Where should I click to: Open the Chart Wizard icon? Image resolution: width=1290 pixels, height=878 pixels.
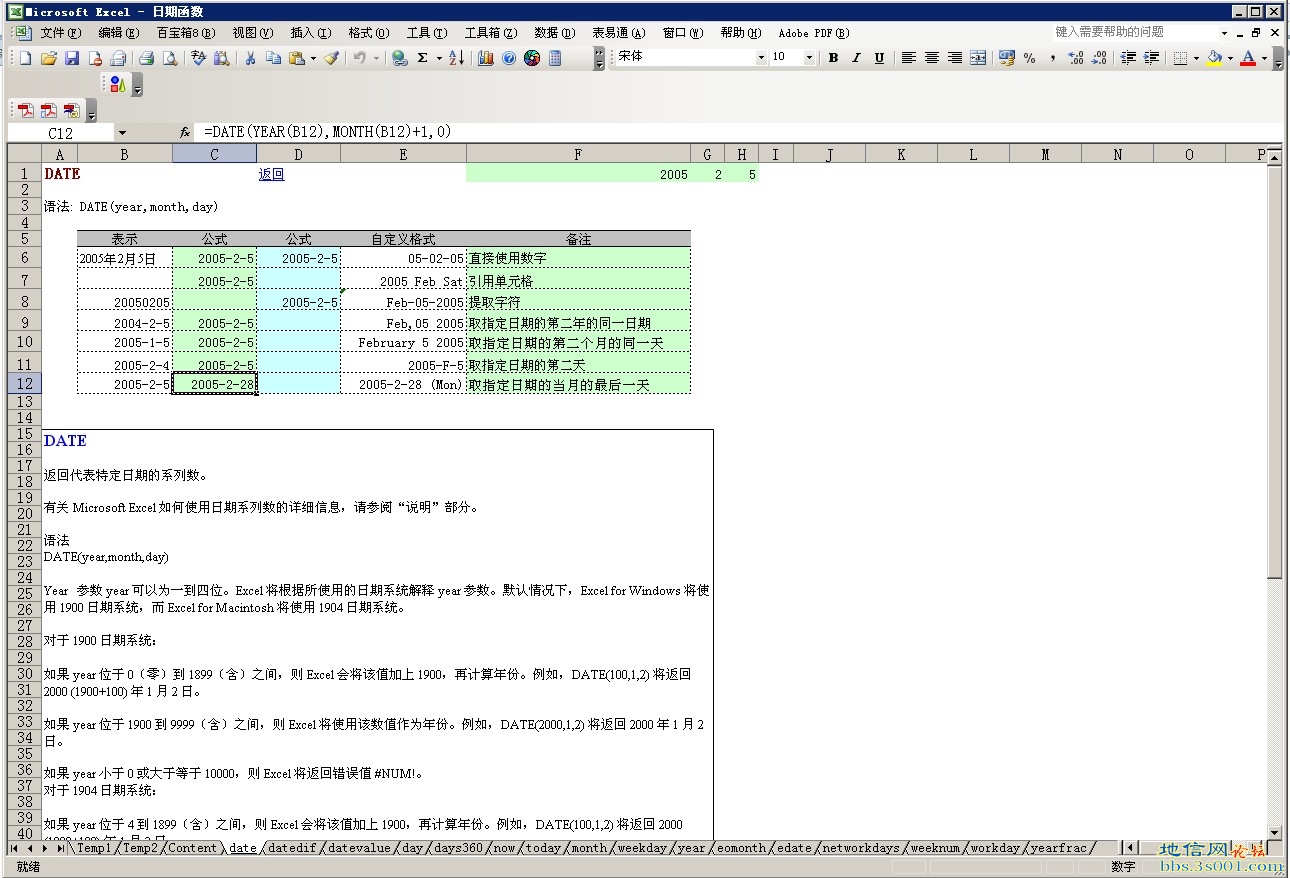point(486,58)
